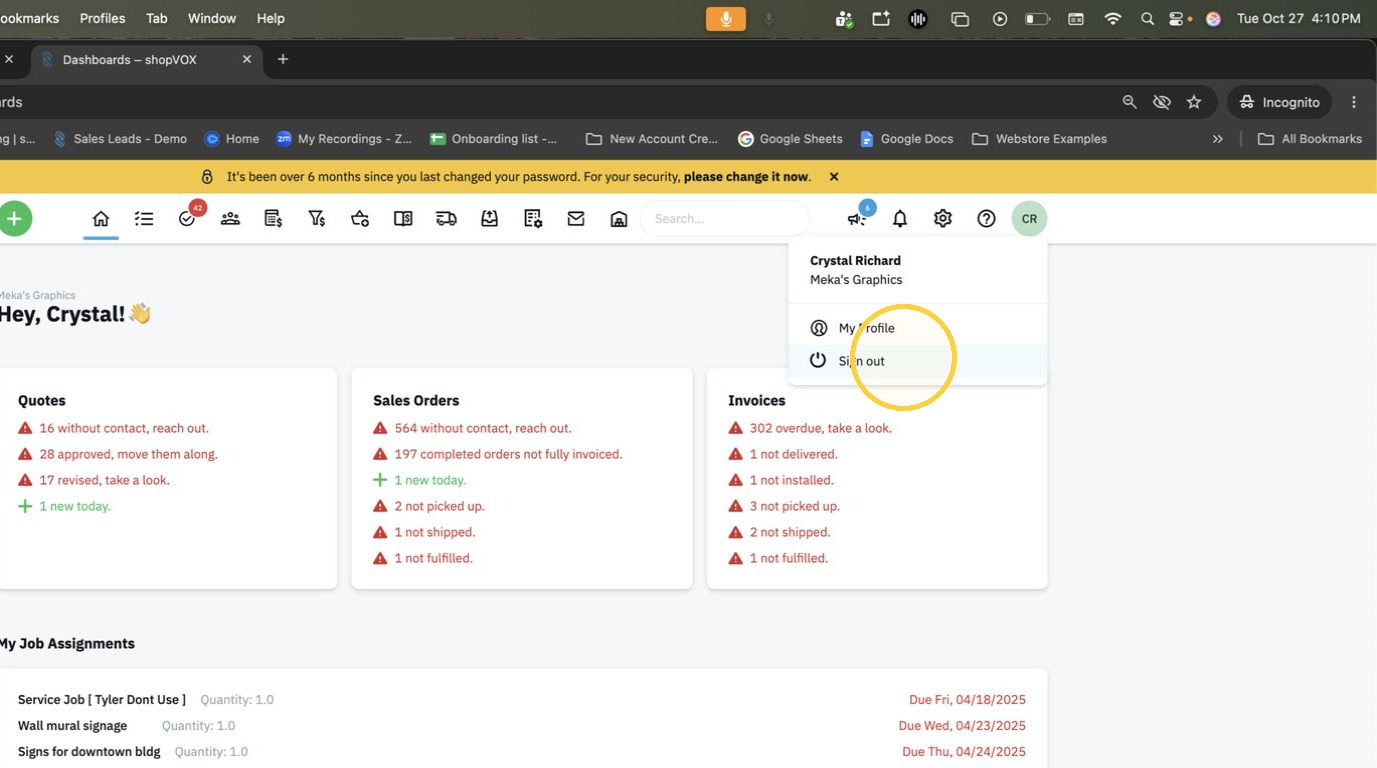The width and height of the screenshot is (1377, 768).
Task: Open 'Signs for downtown bldg' job
Action: tap(89, 752)
